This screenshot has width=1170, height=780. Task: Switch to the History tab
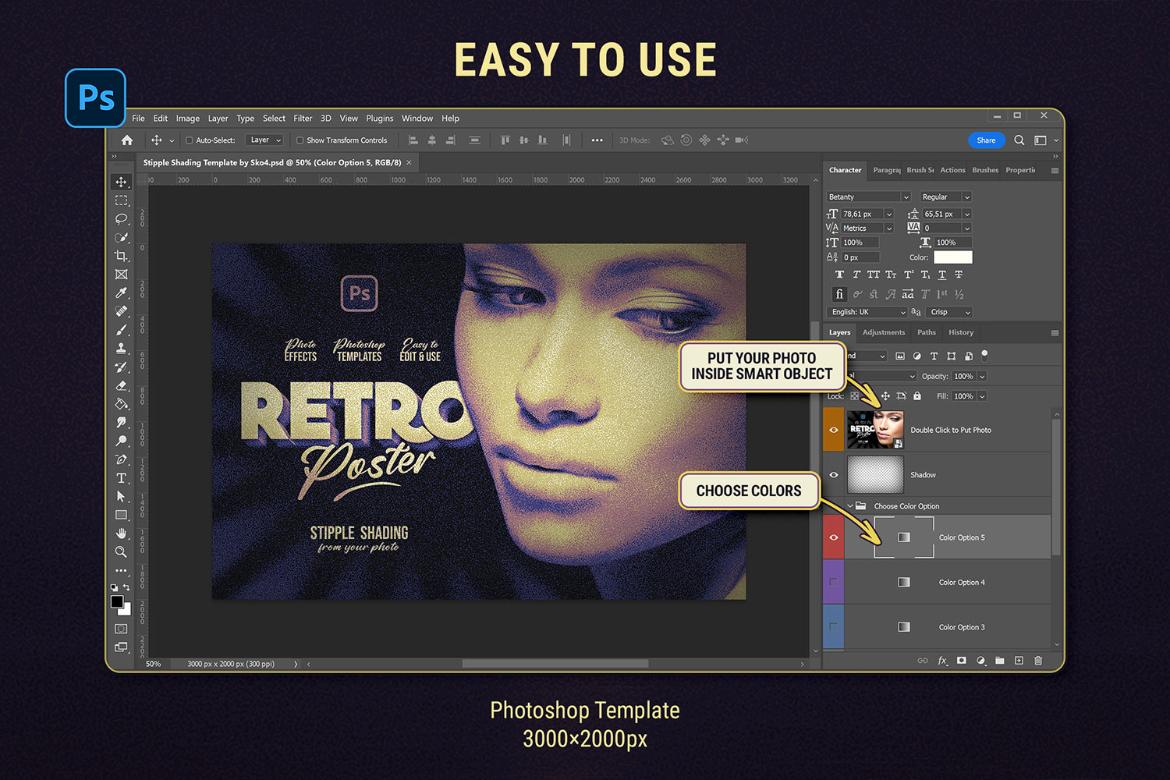pyautogui.click(x=960, y=332)
